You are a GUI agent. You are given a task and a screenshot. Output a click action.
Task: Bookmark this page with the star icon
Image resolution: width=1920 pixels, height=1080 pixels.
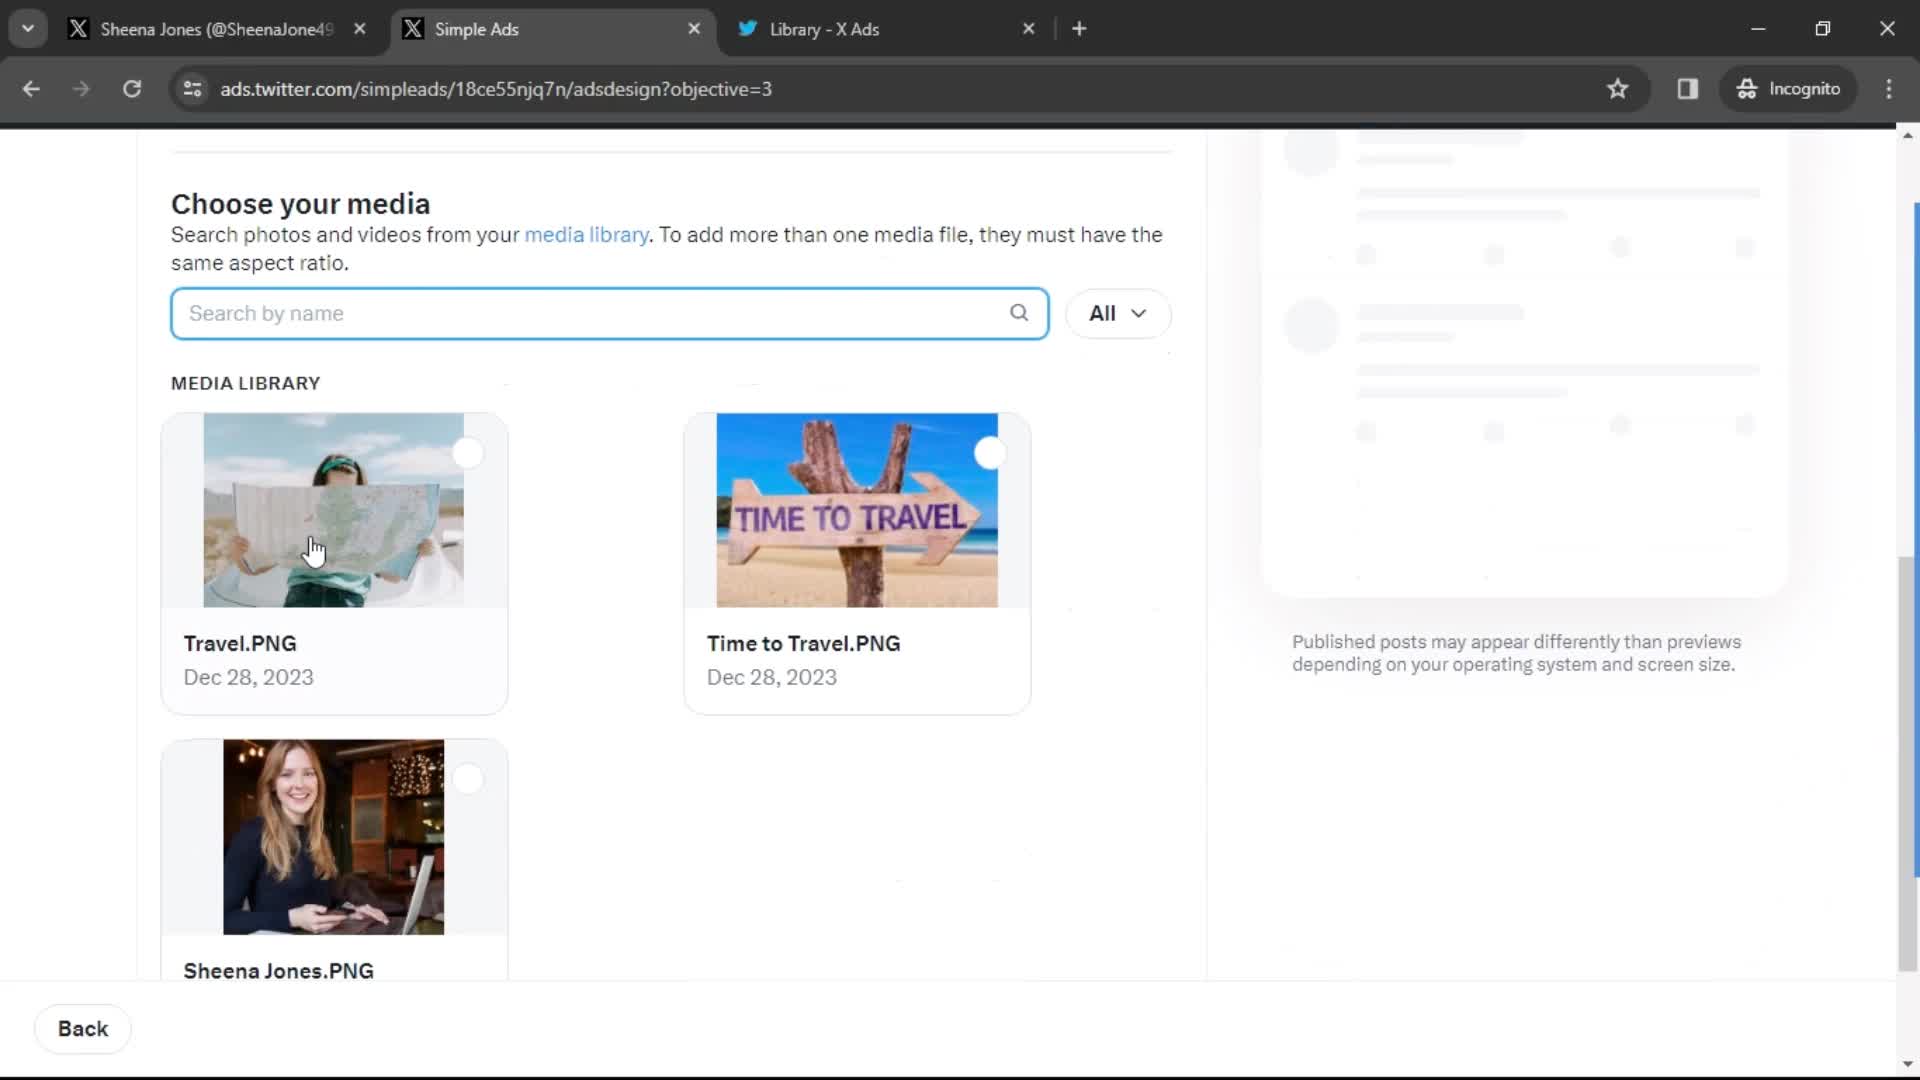click(1617, 89)
